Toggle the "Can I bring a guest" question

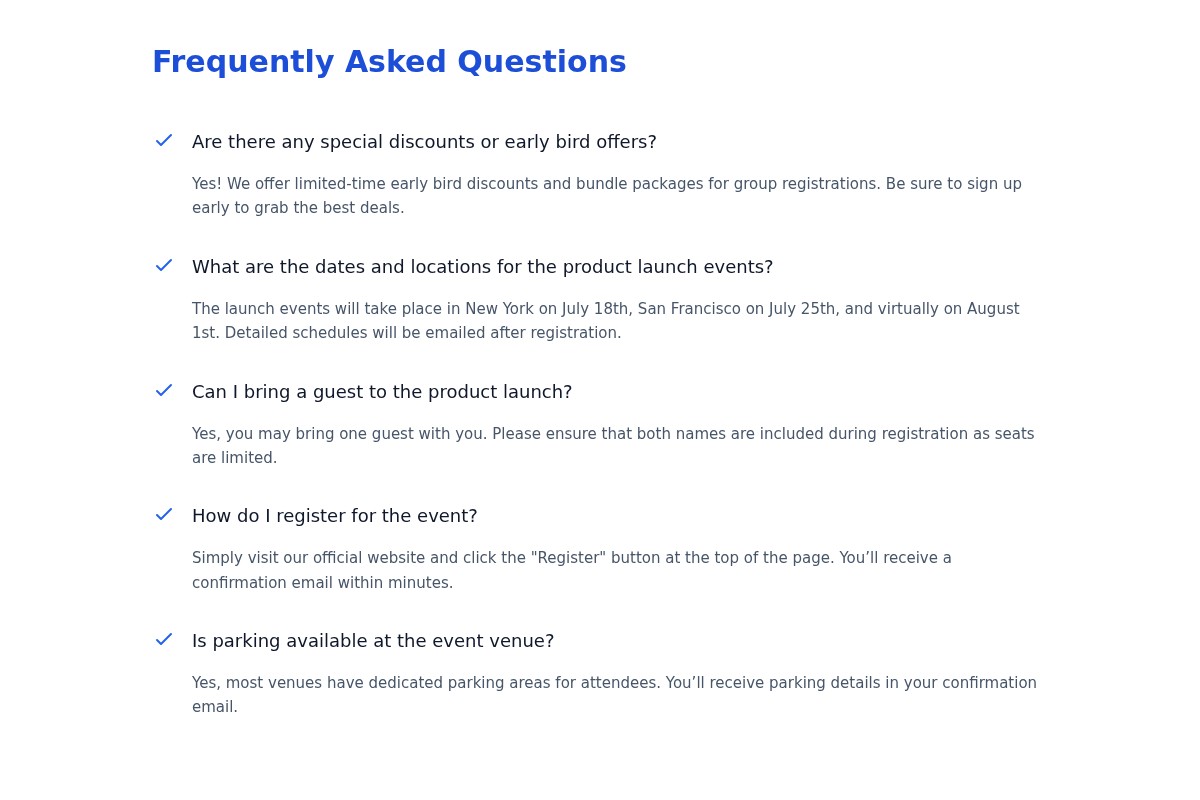pyautogui.click(x=382, y=392)
